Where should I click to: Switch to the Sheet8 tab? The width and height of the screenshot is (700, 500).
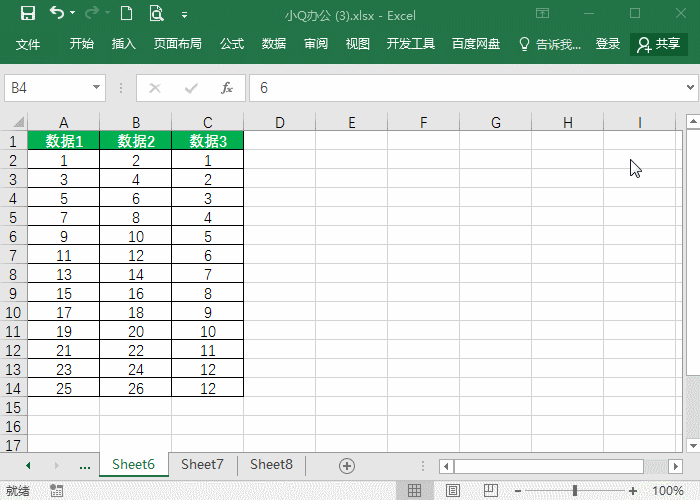pyautogui.click(x=271, y=465)
